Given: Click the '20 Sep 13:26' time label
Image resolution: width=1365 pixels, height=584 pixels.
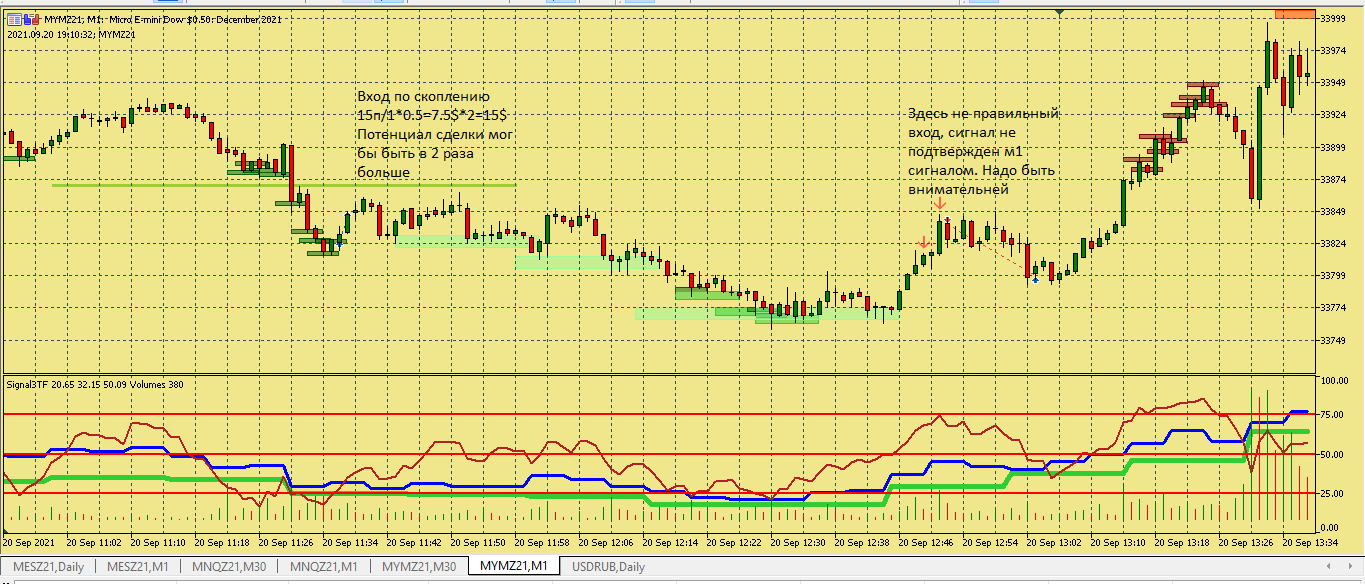Looking at the screenshot, I should pyautogui.click(x=1244, y=543).
